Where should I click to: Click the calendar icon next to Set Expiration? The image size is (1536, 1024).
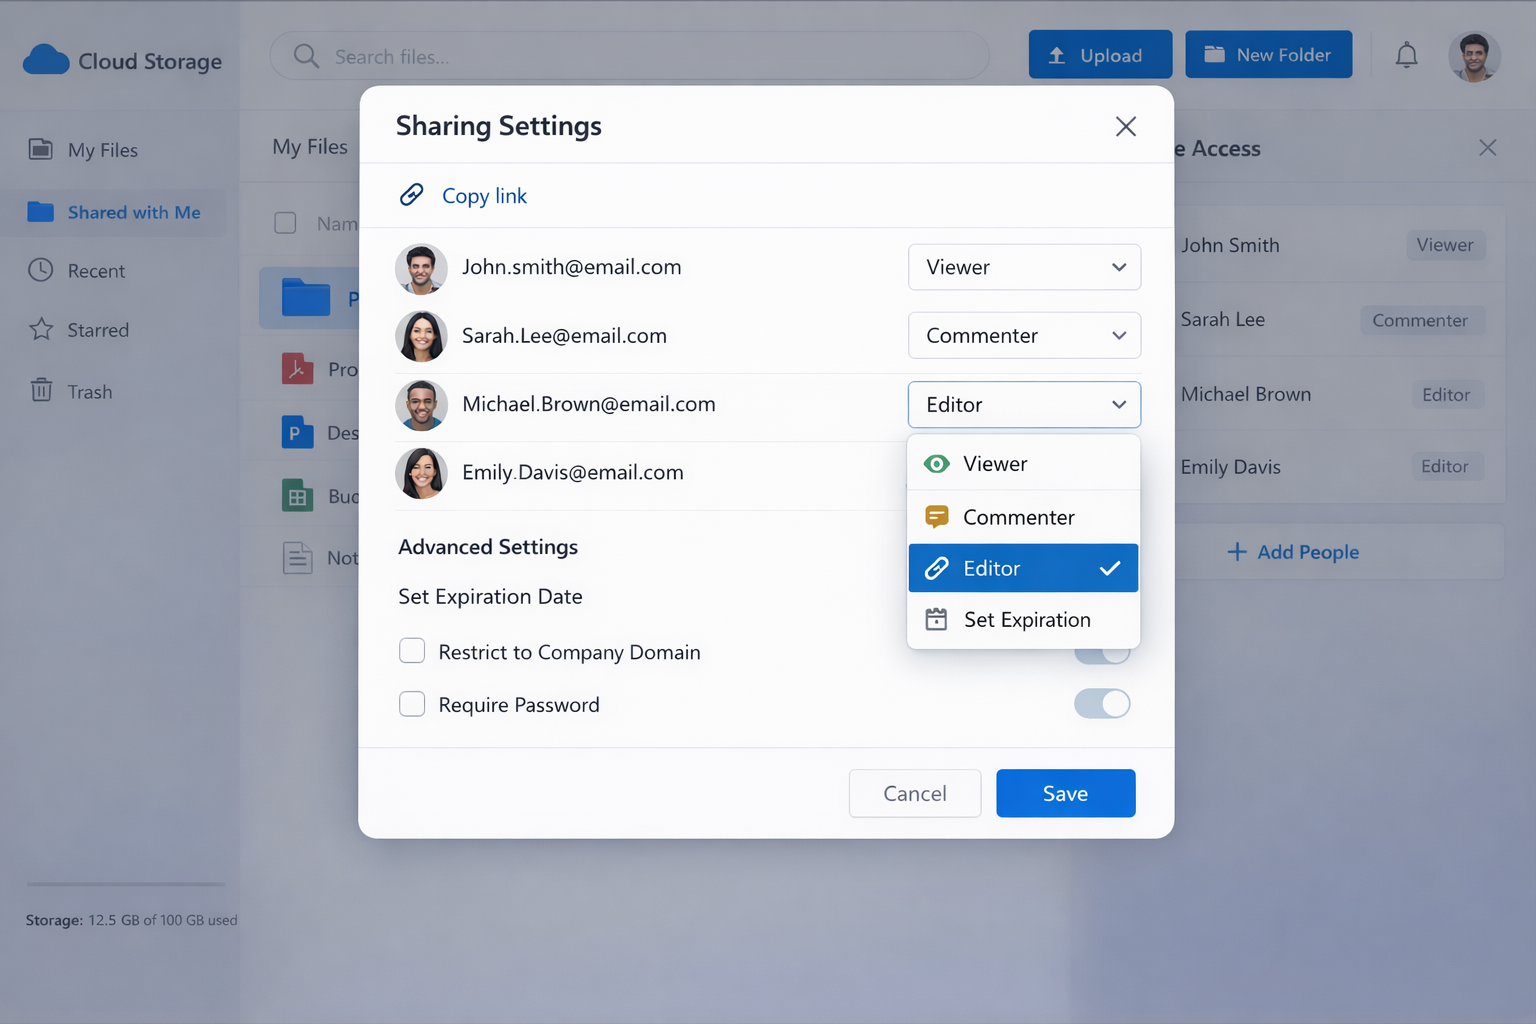[x=936, y=620]
